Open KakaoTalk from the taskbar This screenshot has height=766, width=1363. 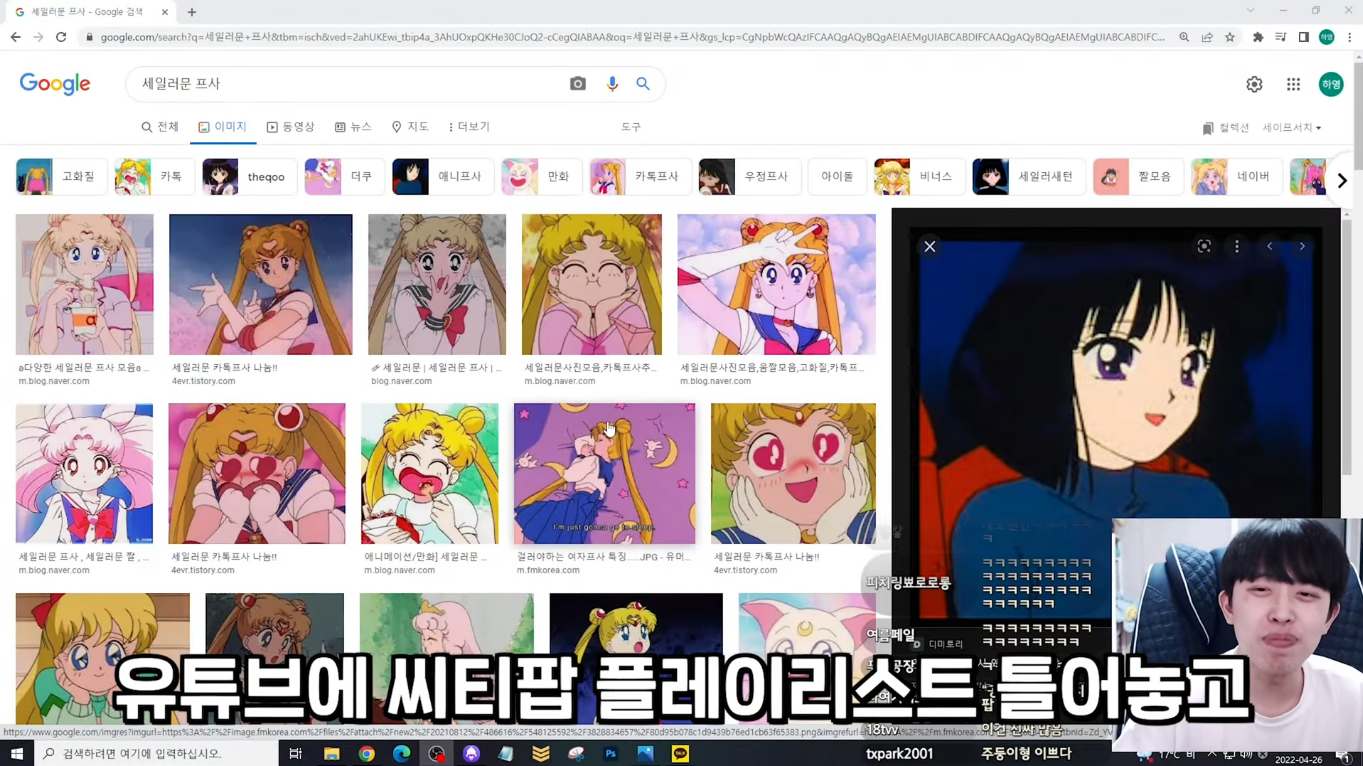tap(680, 754)
